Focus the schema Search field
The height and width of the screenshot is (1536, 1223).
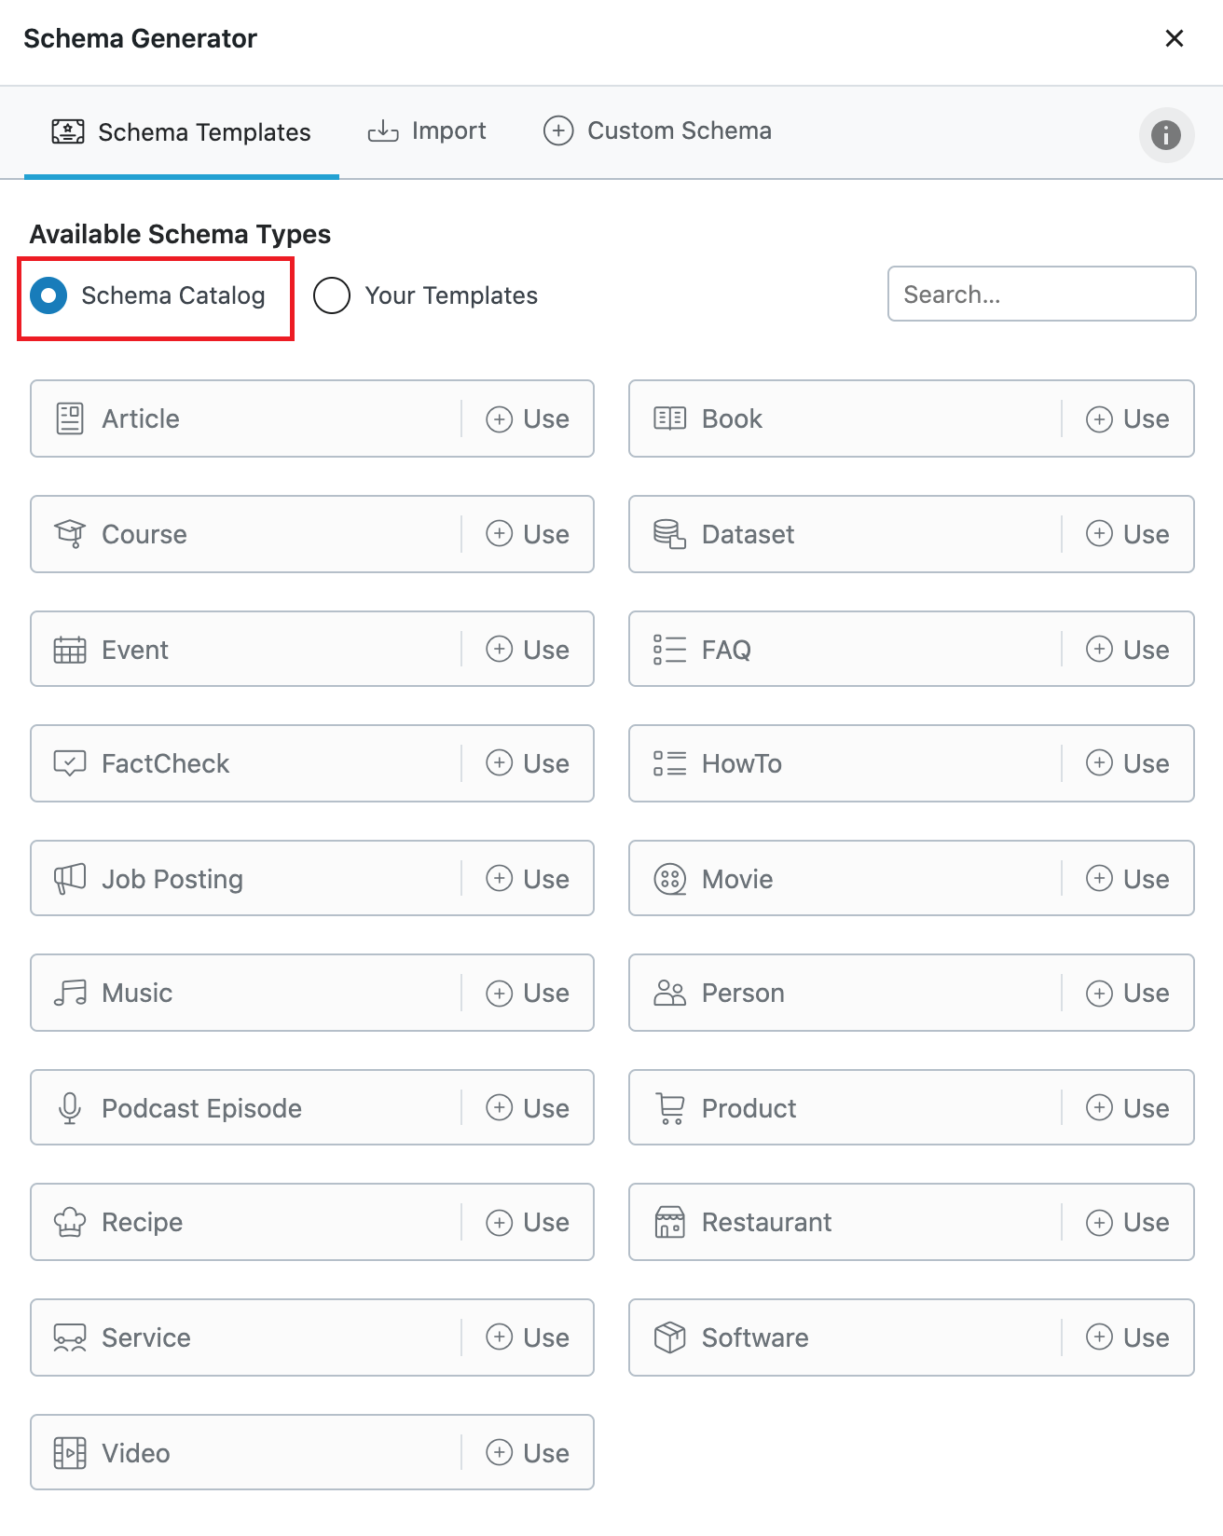pos(1041,294)
